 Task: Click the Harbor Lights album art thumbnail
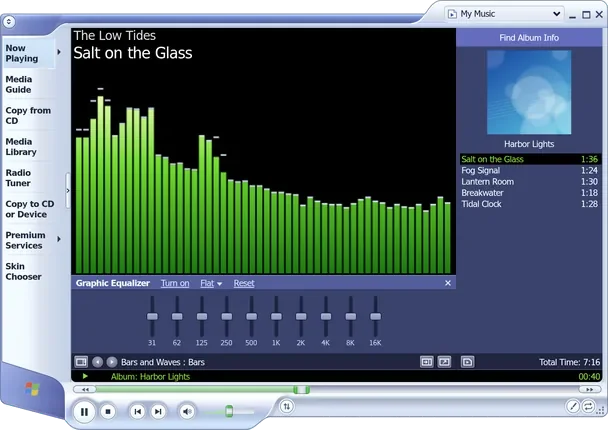click(529, 92)
